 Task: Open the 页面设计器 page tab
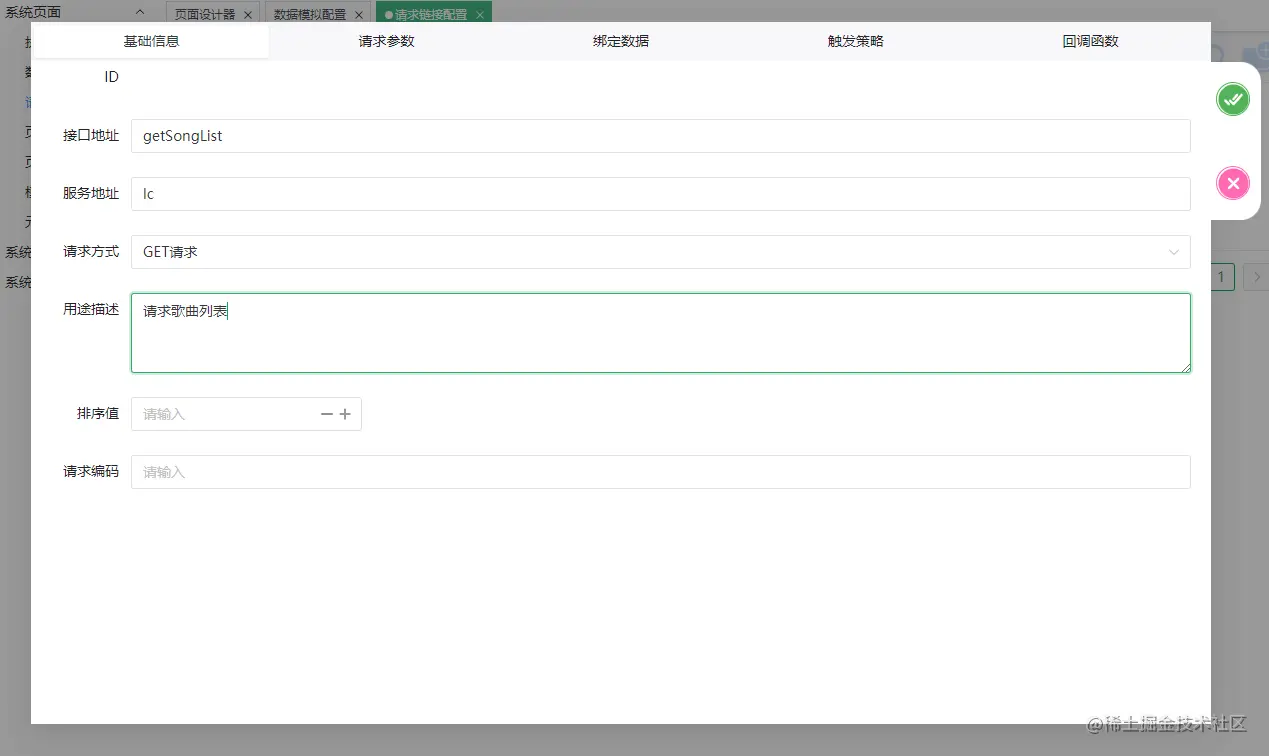212,15
